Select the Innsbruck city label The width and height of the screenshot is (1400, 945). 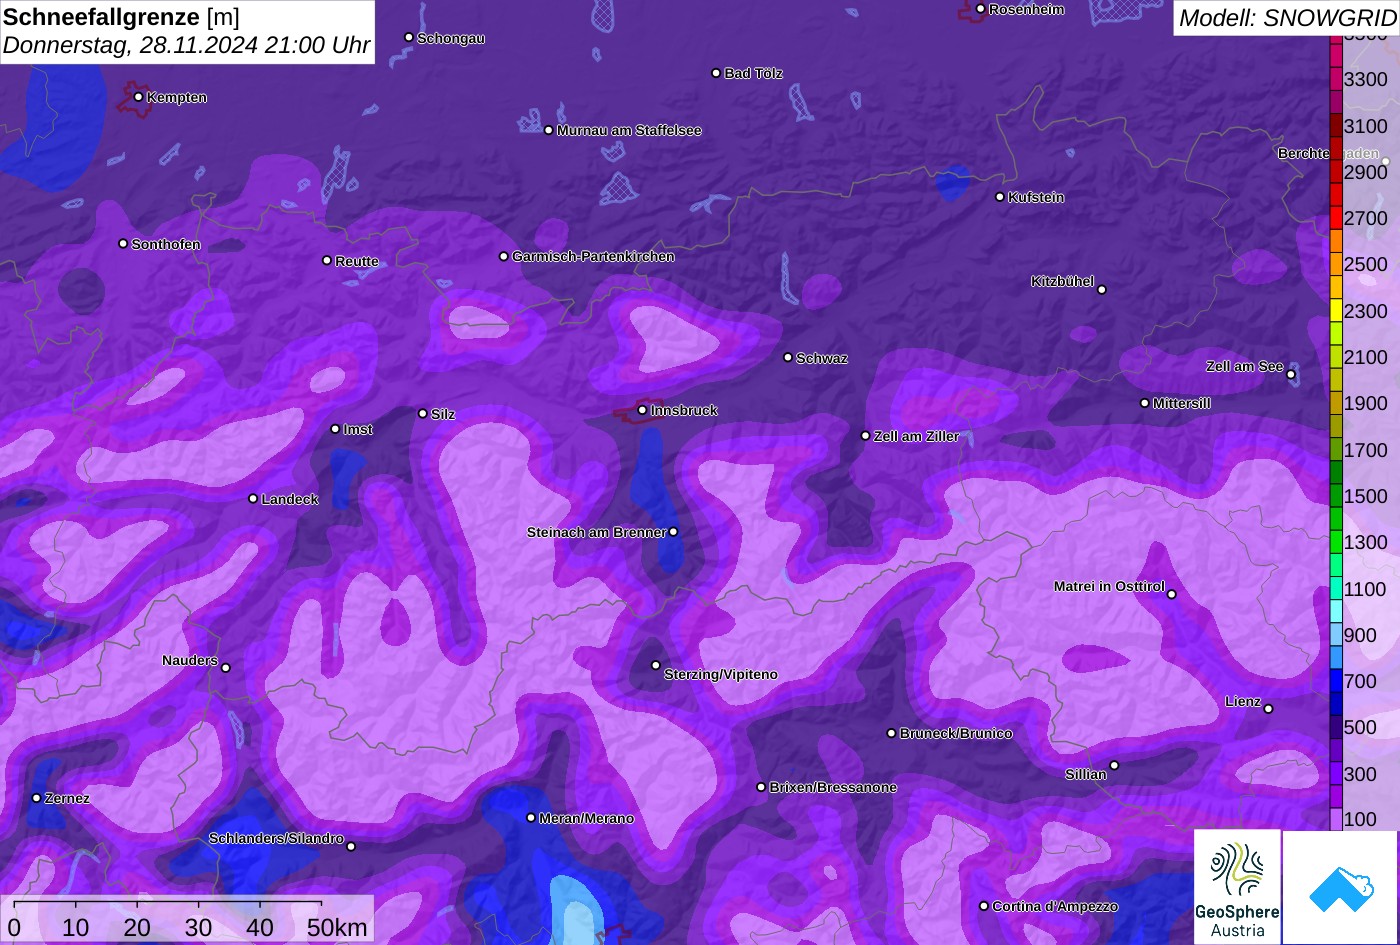pos(684,410)
